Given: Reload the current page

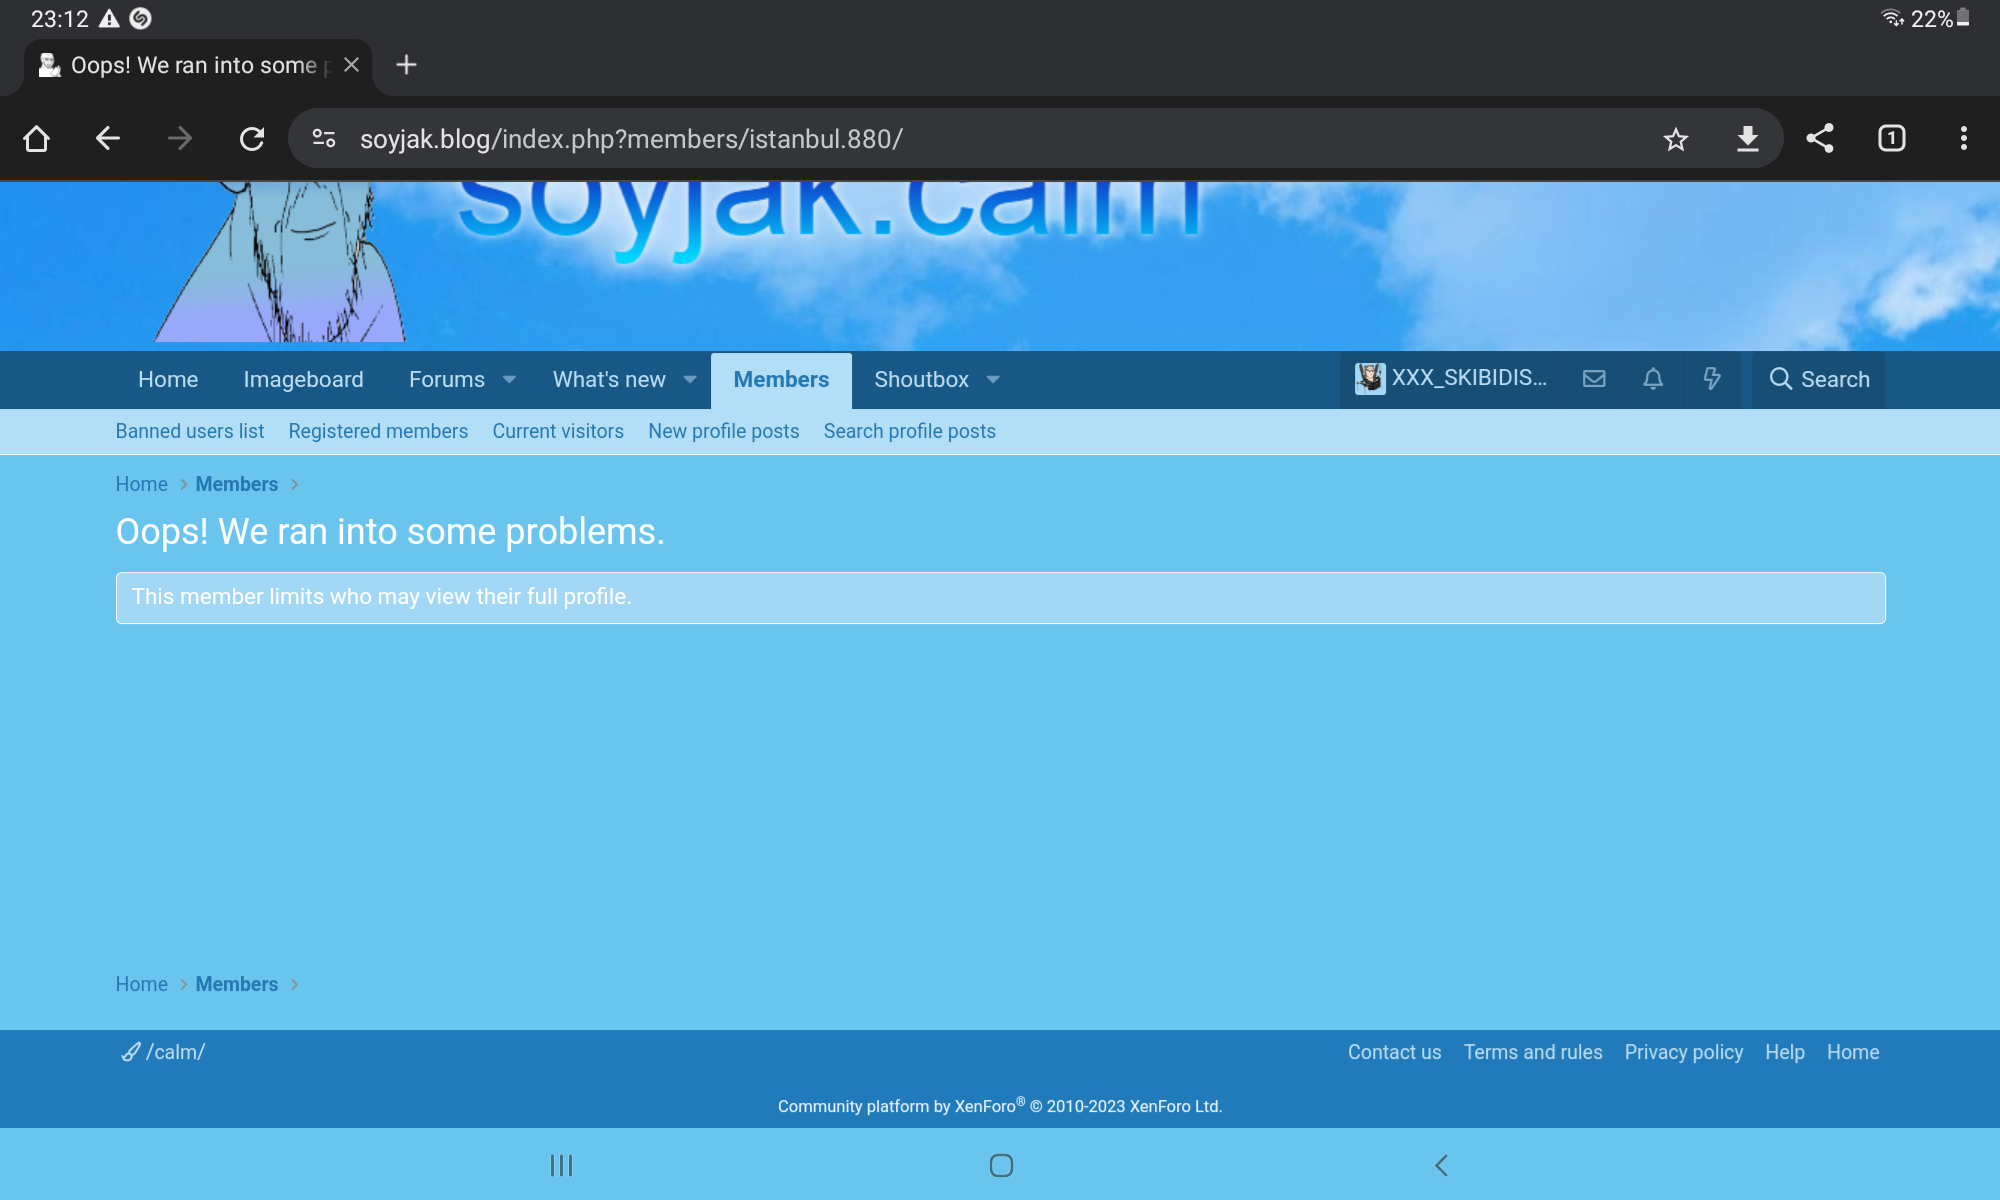Looking at the screenshot, I should (252, 138).
